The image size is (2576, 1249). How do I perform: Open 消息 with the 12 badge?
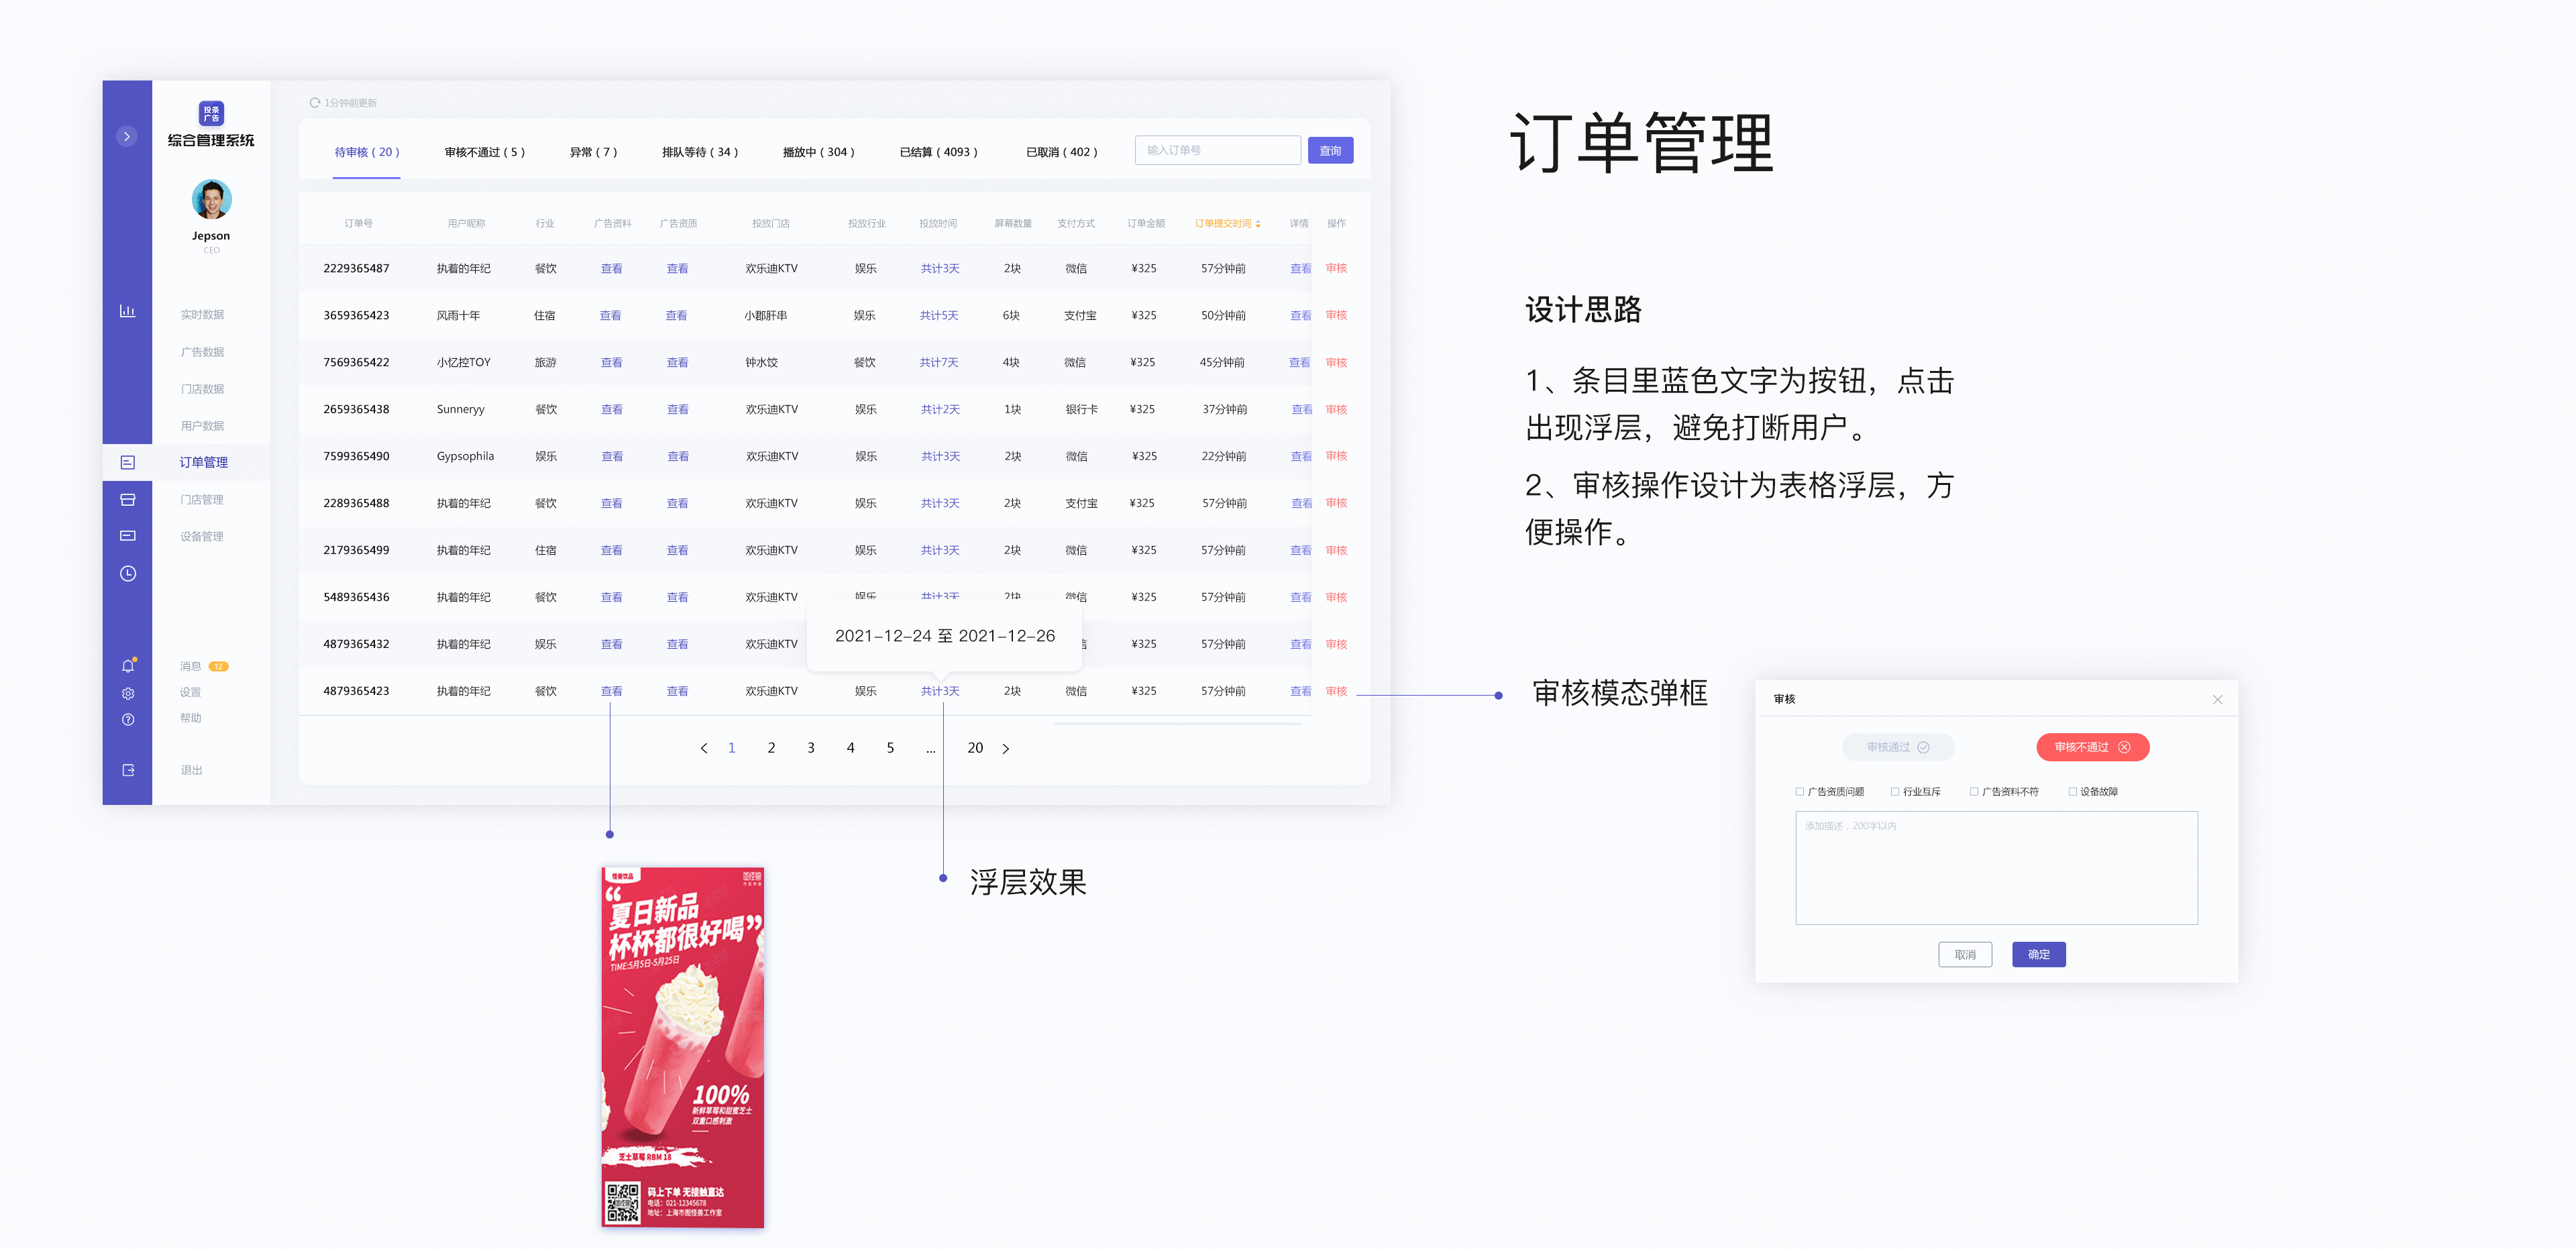click(204, 666)
